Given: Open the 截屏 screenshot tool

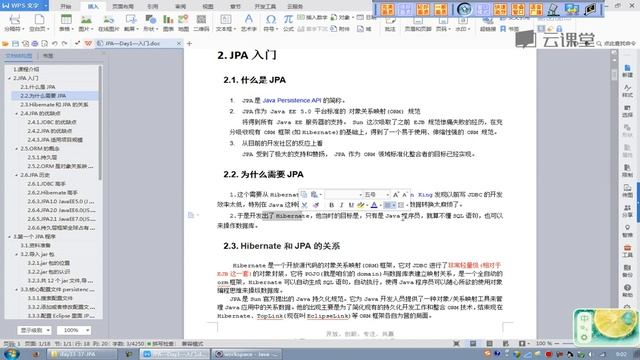Looking at the screenshot, I should click(131, 23).
